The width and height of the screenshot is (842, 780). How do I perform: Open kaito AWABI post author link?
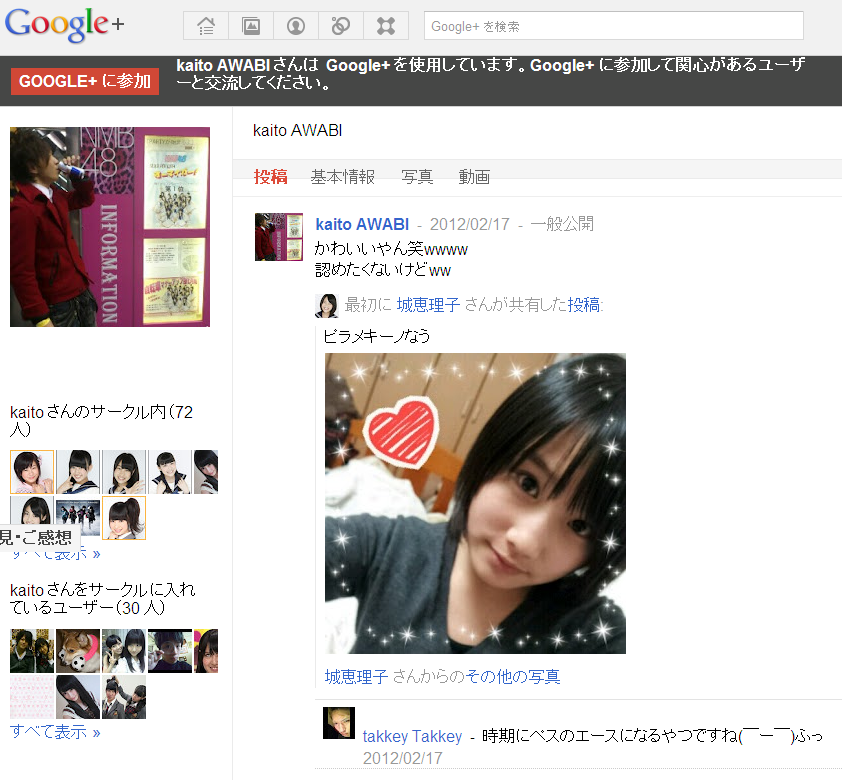[x=362, y=224]
